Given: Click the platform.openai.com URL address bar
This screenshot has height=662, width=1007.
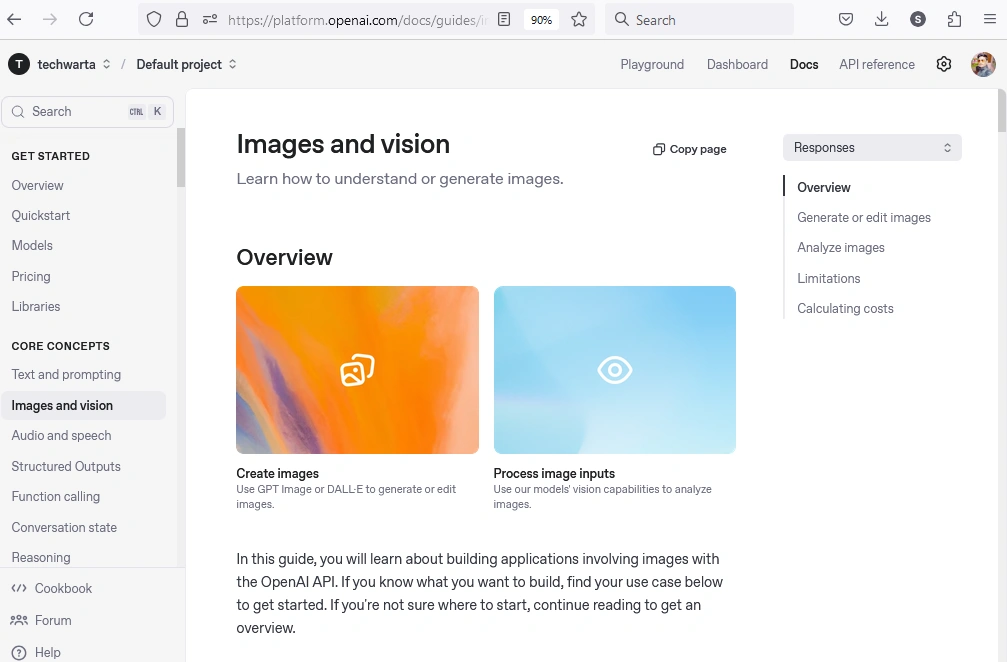Looking at the screenshot, I should pyautogui.click(x=357, y=20).
